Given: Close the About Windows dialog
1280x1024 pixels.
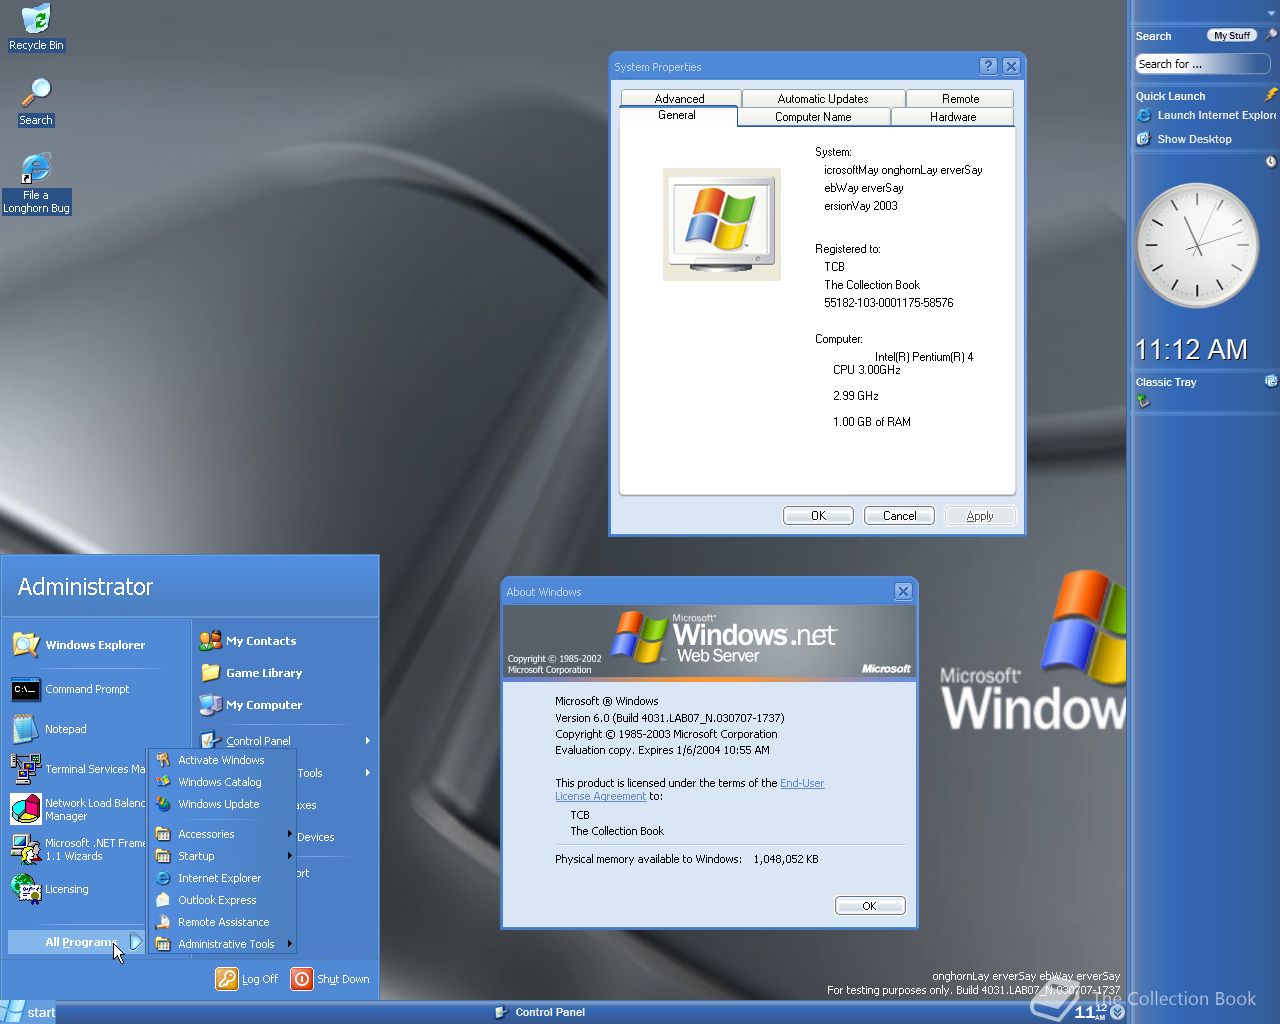Looking at the screenshot, I should 903,591.
